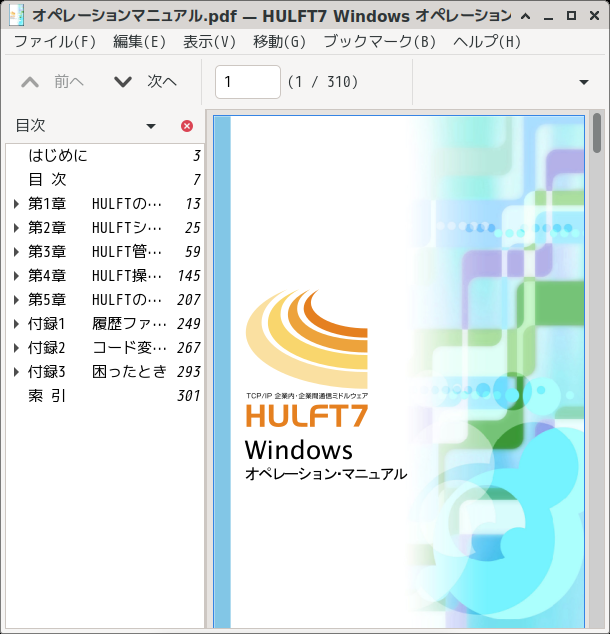Screen dimensions: 610x634
Task: Select the 第5章 entry on page 207
Action: point(105,300)
